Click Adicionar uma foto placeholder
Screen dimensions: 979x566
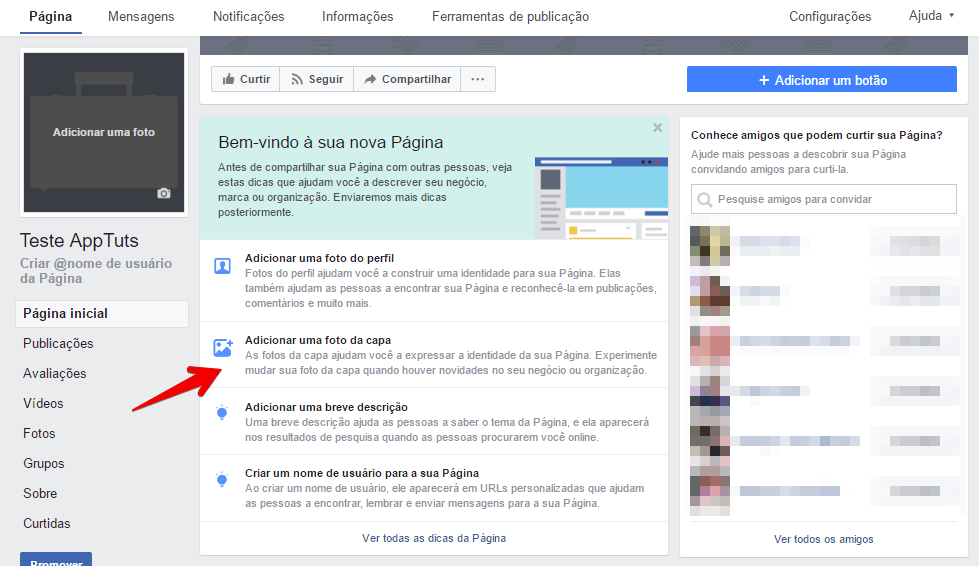coord(104,132)
